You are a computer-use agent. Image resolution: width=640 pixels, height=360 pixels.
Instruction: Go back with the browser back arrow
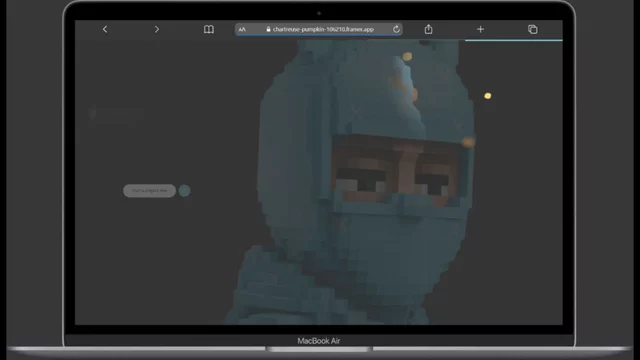coord(105,29)
